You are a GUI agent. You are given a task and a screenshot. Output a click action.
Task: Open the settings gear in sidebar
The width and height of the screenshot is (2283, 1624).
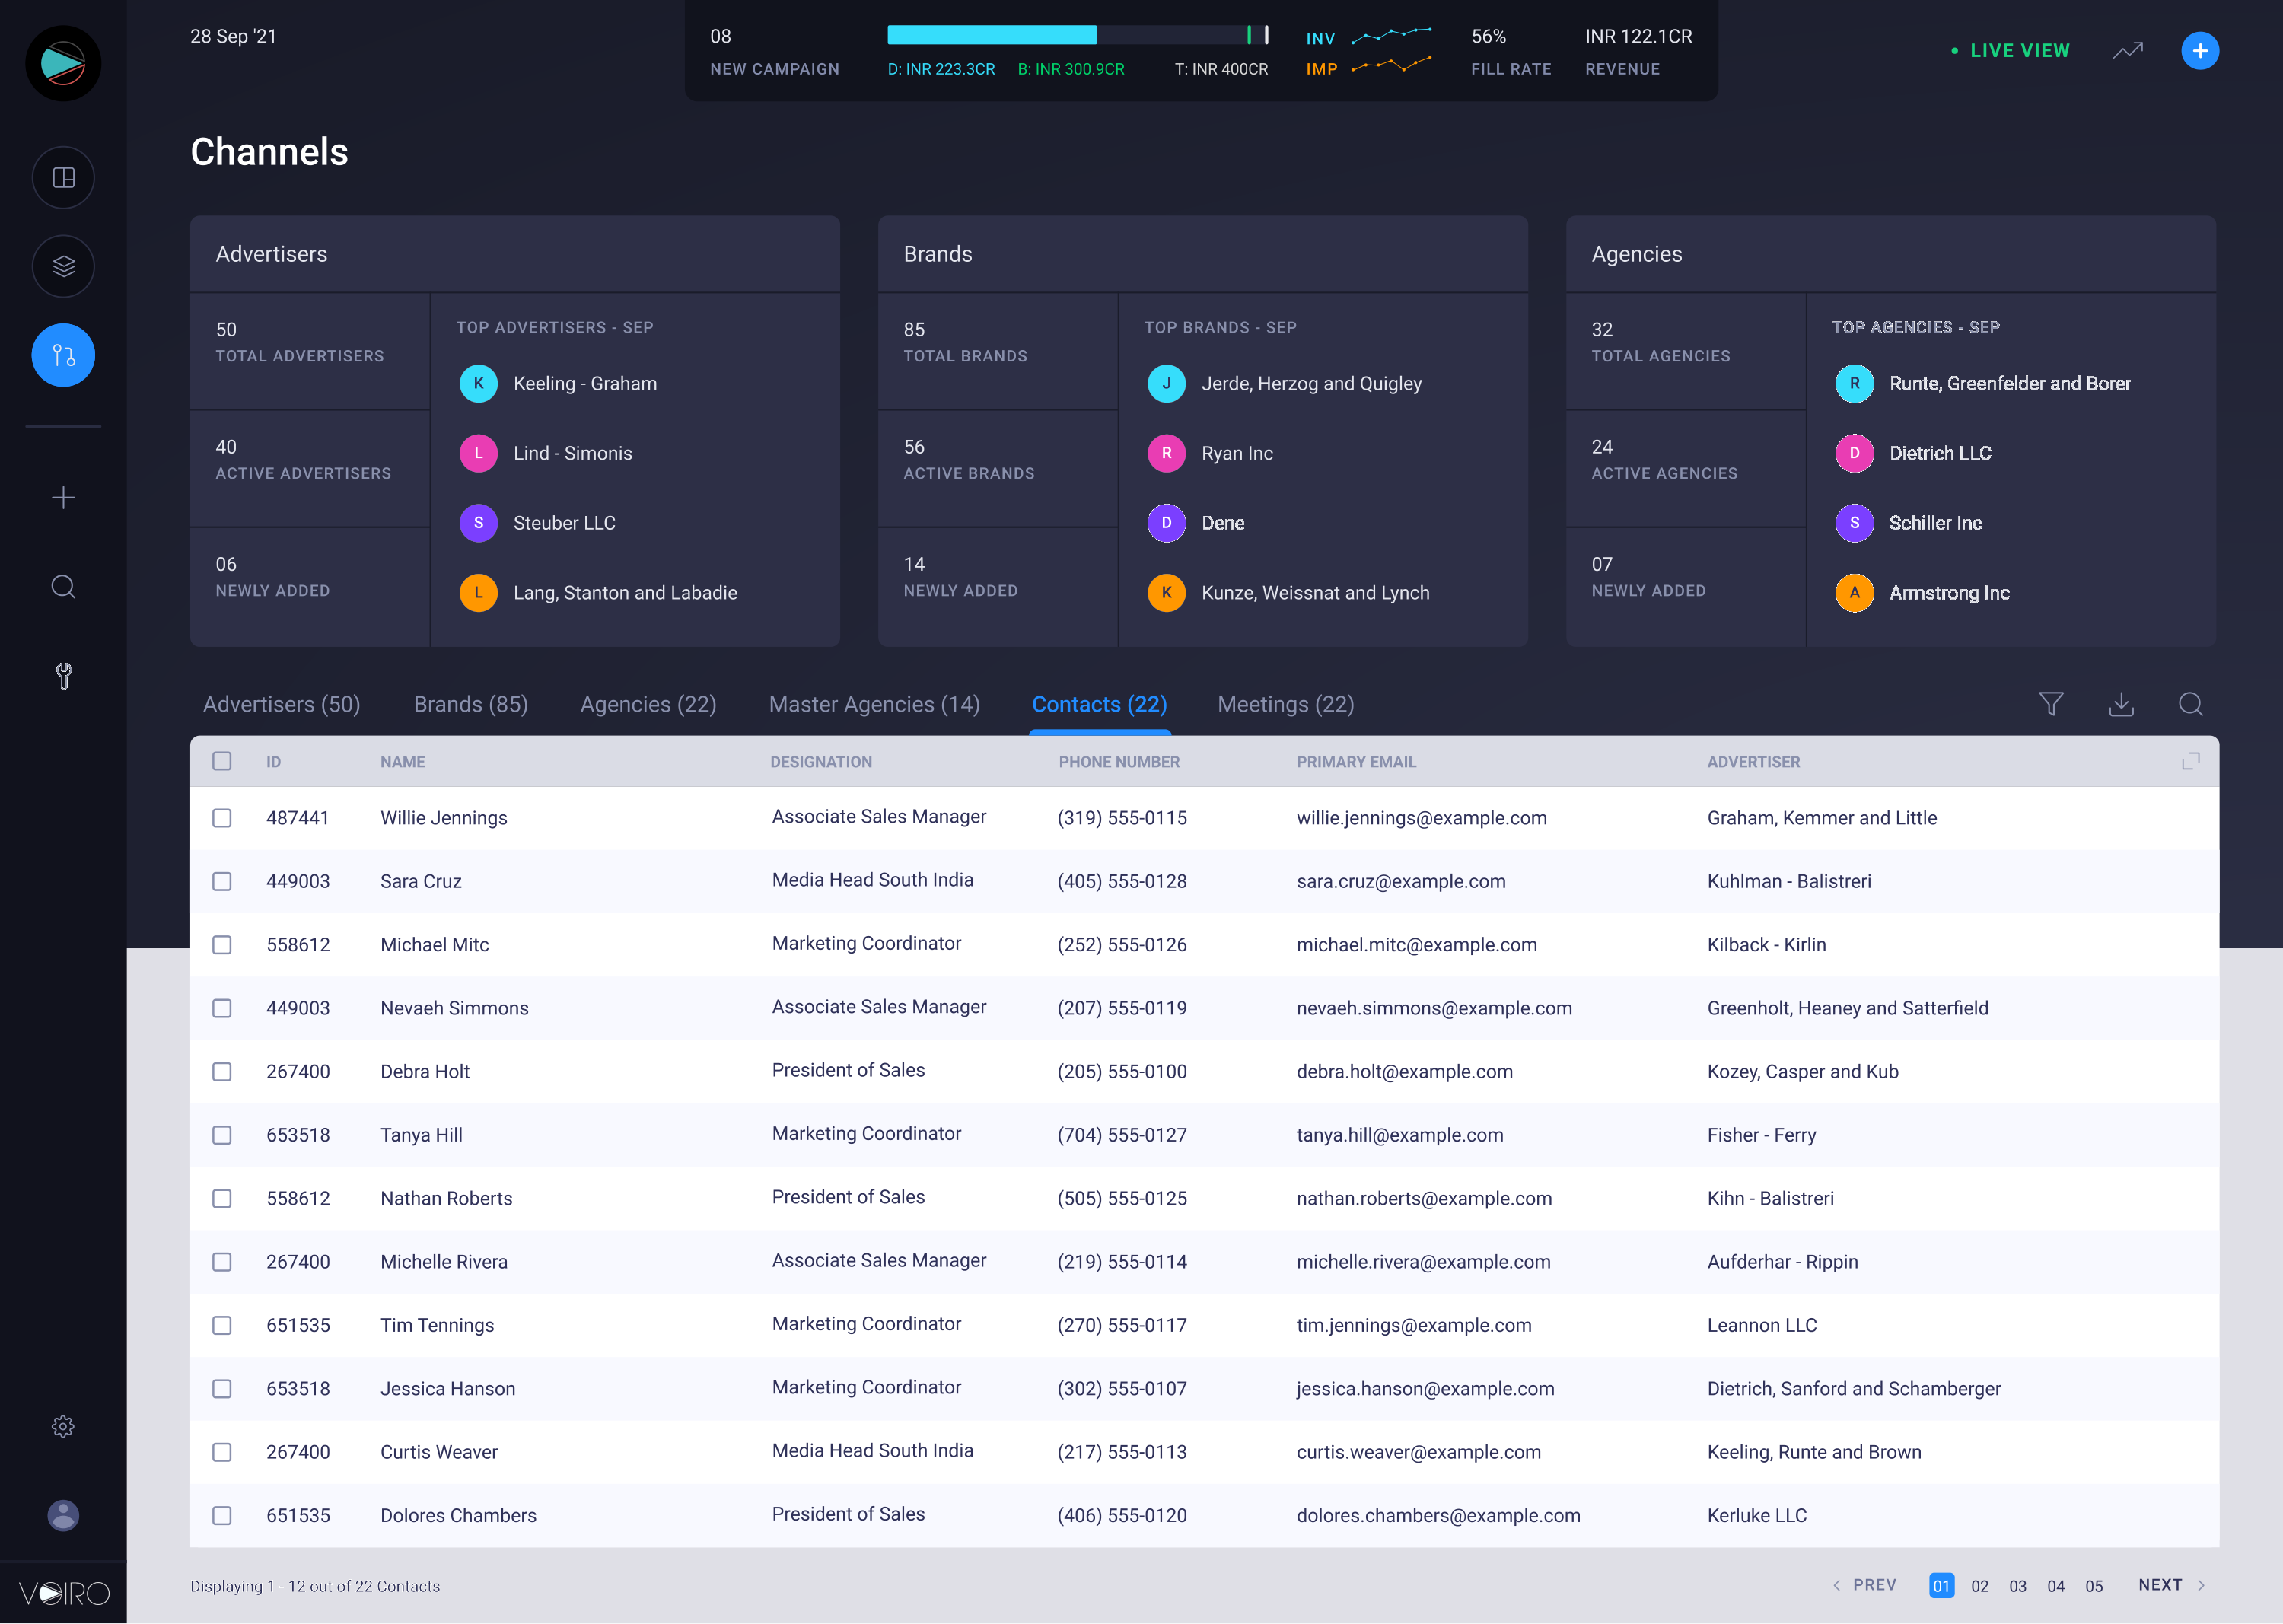63,1426
